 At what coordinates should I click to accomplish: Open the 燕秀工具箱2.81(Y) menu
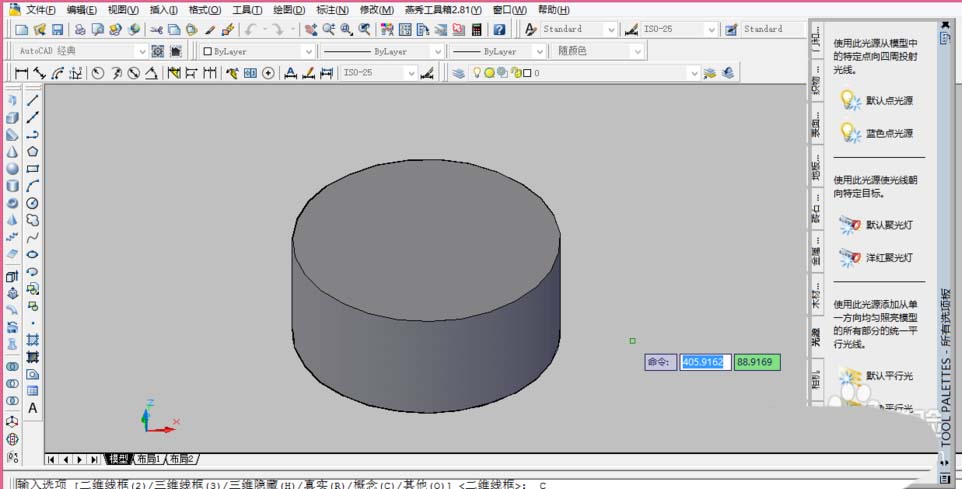443,10
